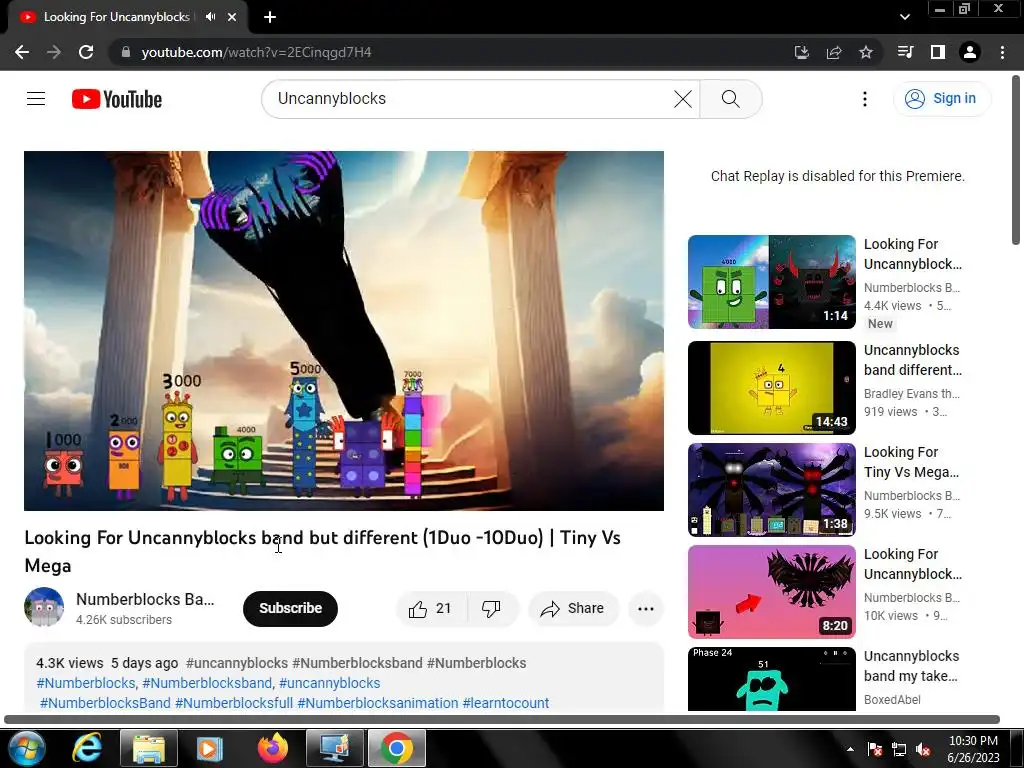Open the Chrome profile avatar

point(970,52)
